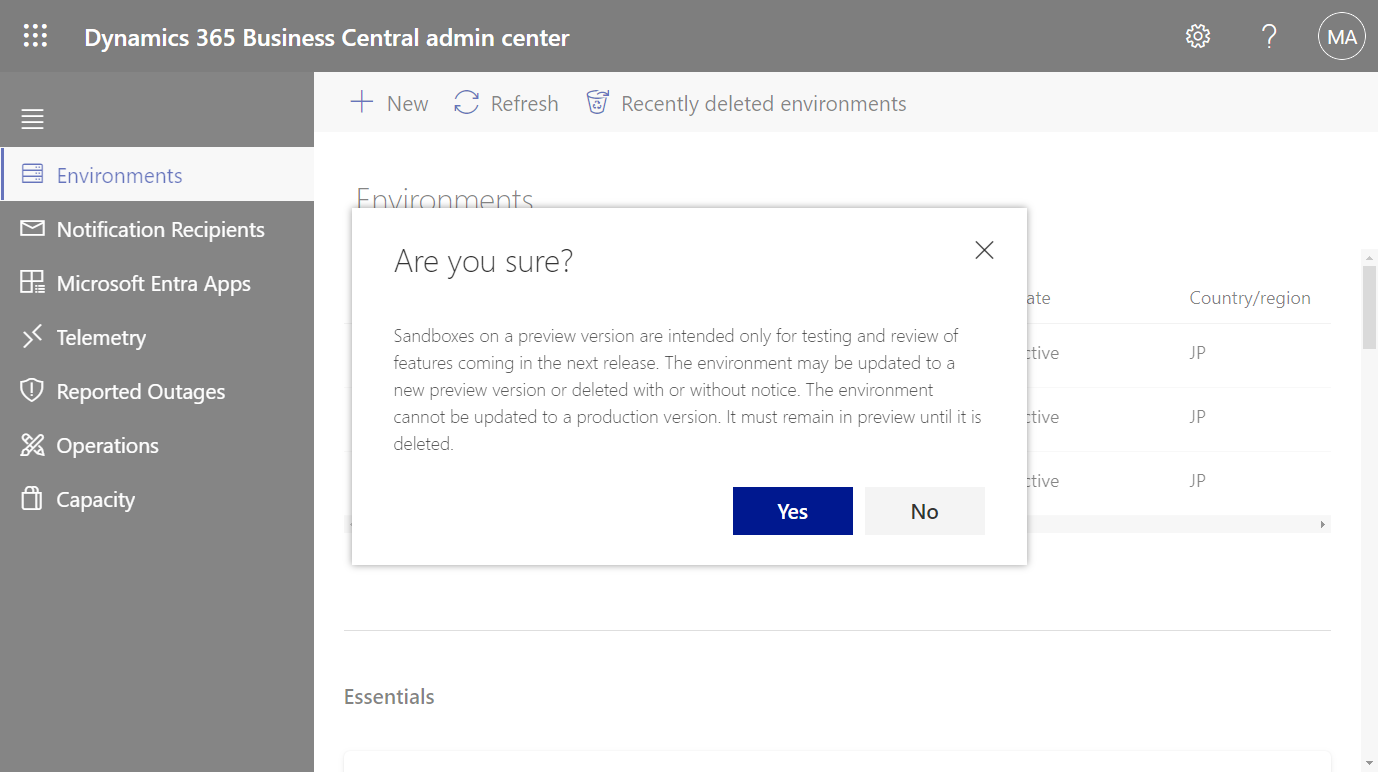Viewport: 1378px width, 772px height.
Task: Decline the warning by clicking No
Action: tap(923, 511)
